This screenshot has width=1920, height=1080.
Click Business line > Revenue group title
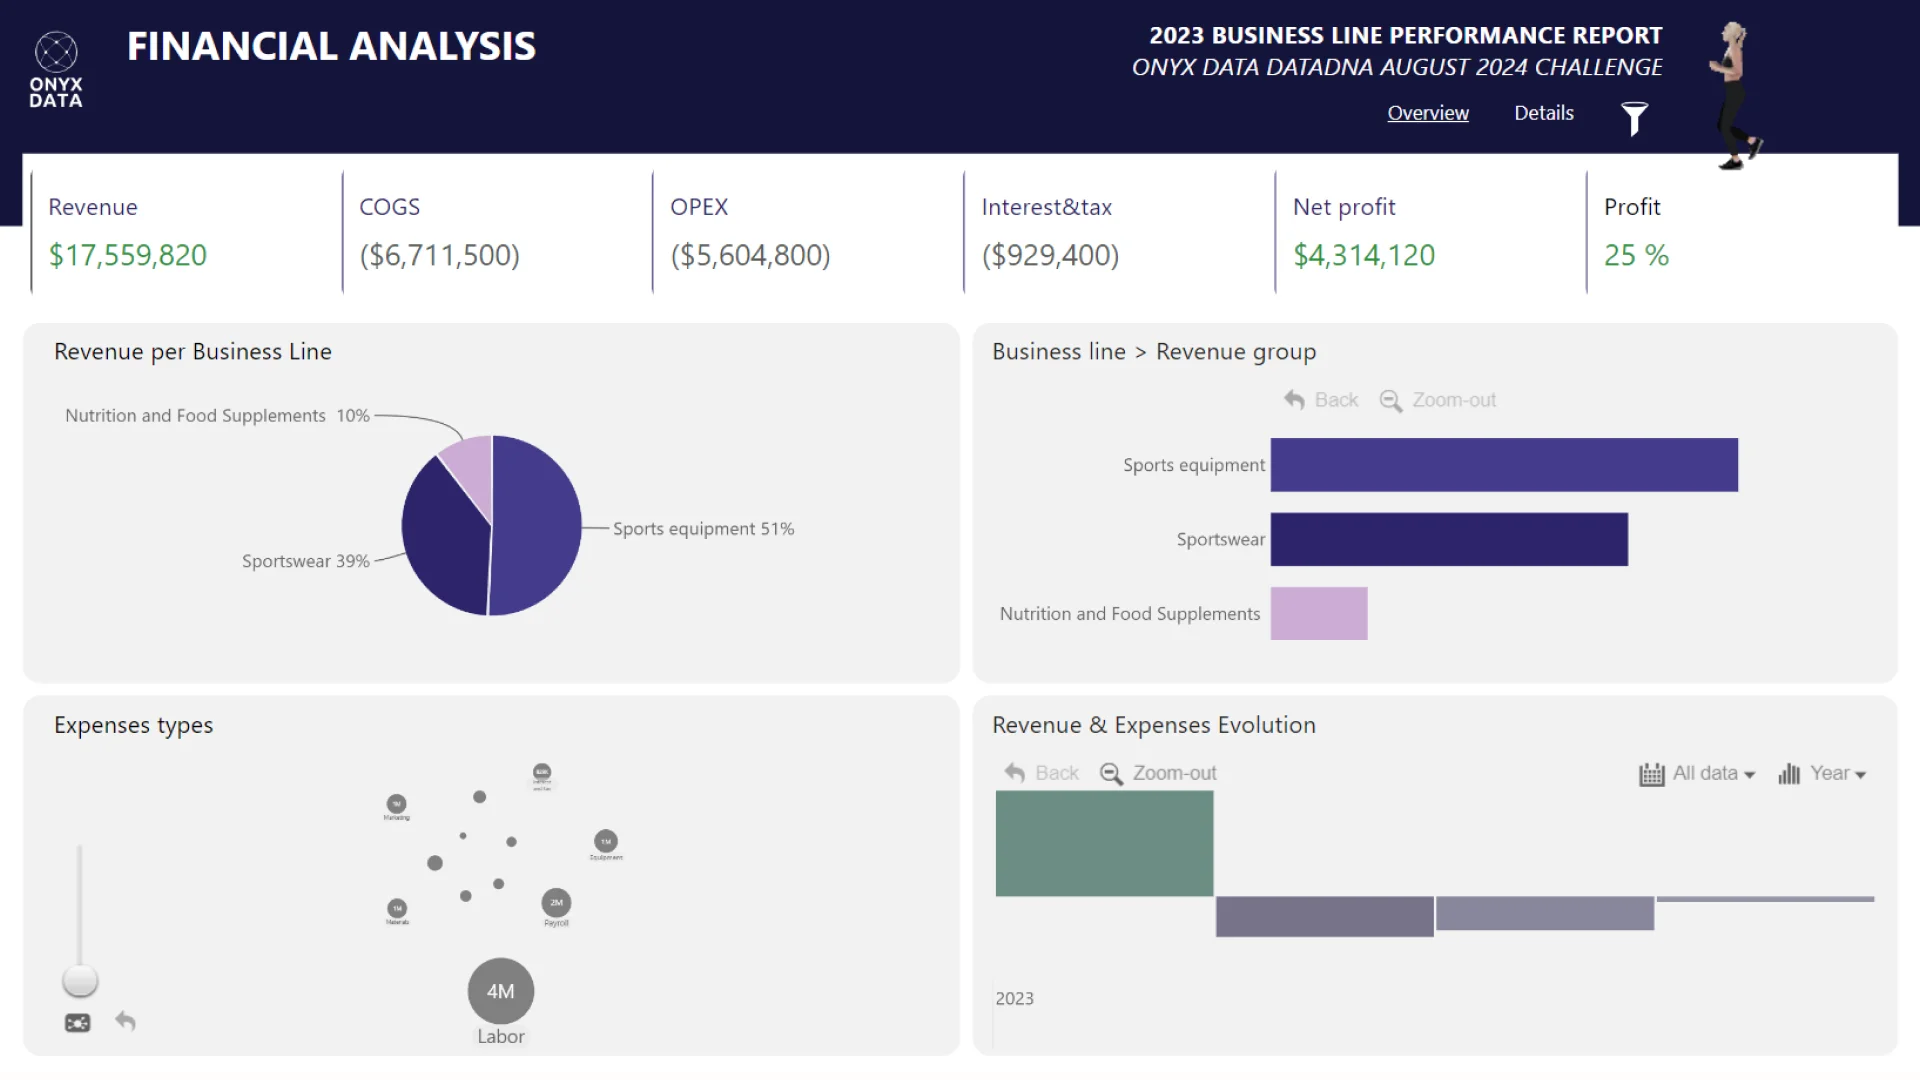pos(1154,352)
